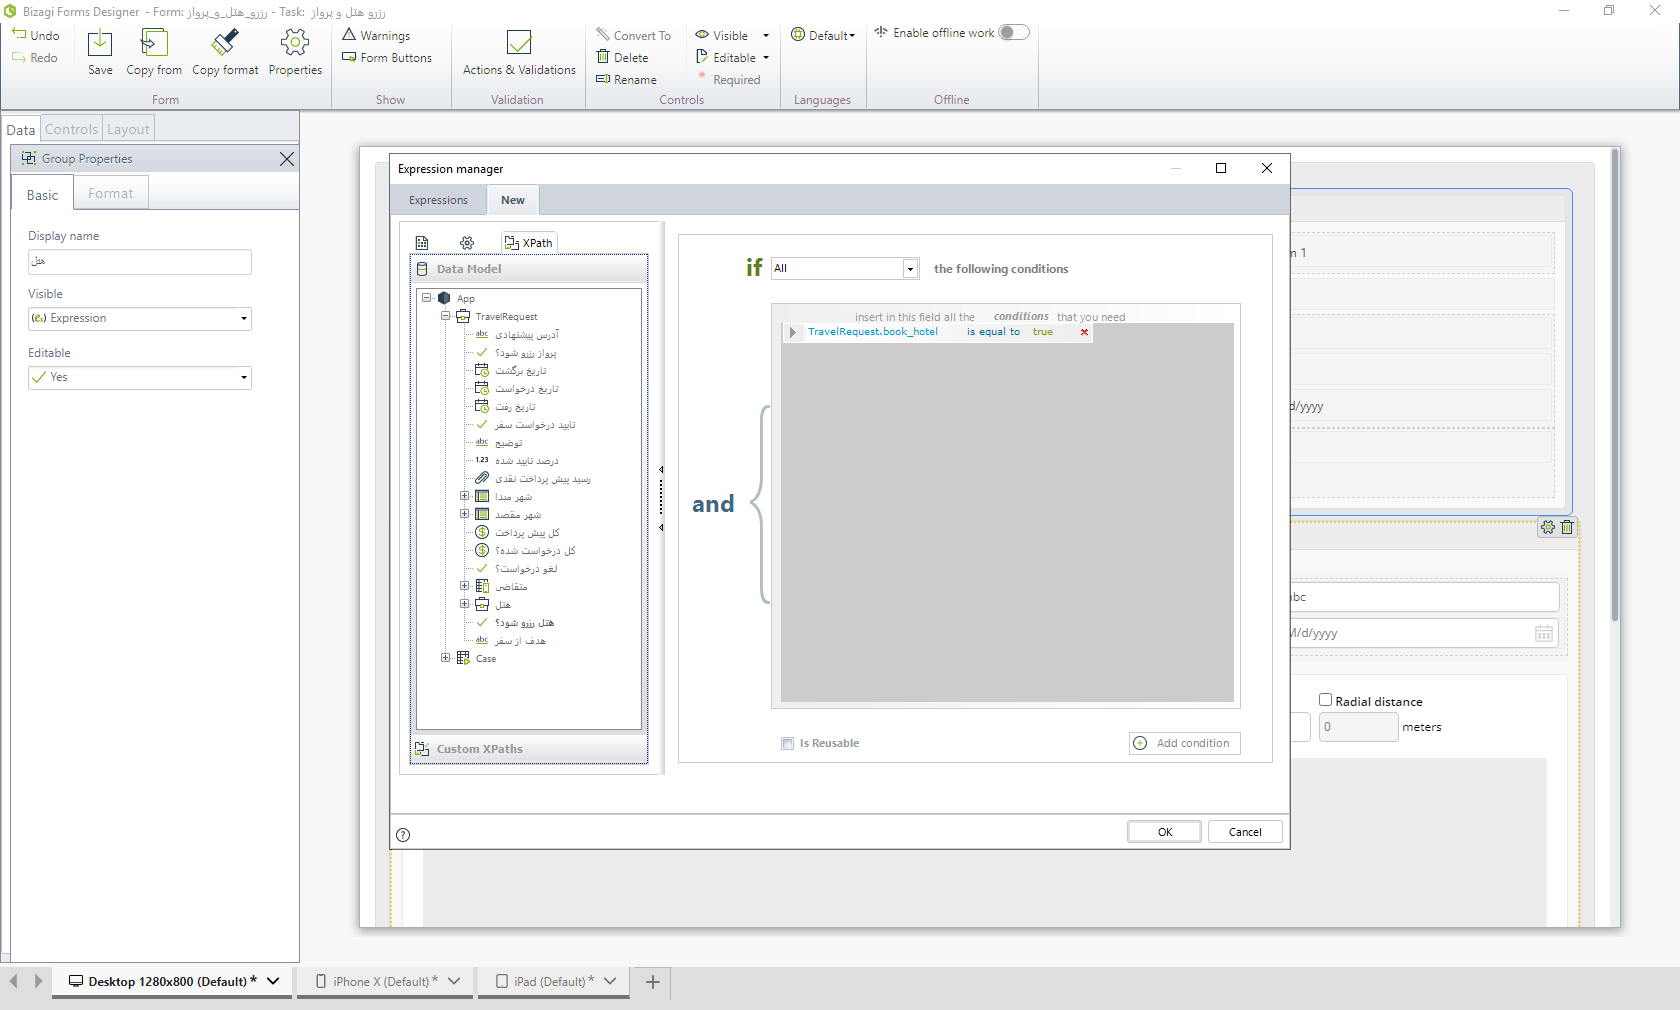
Task: Add a new device form with plus
Action: tap(653, 982)
